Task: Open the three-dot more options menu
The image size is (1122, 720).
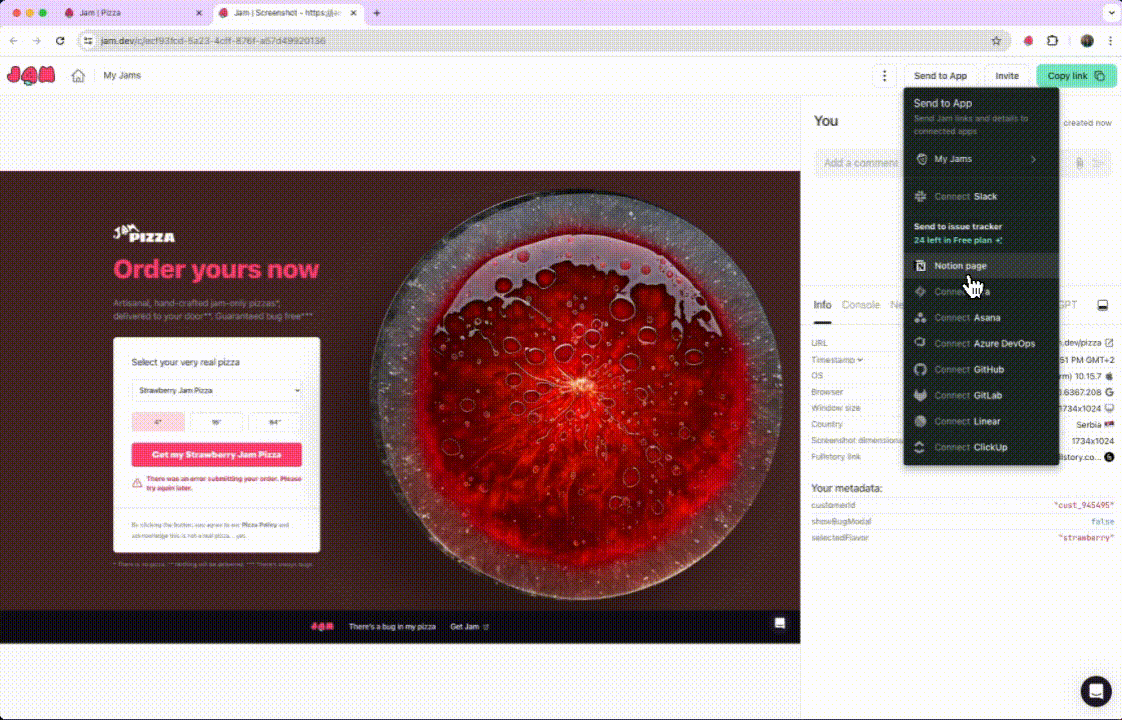Action: 884,76
